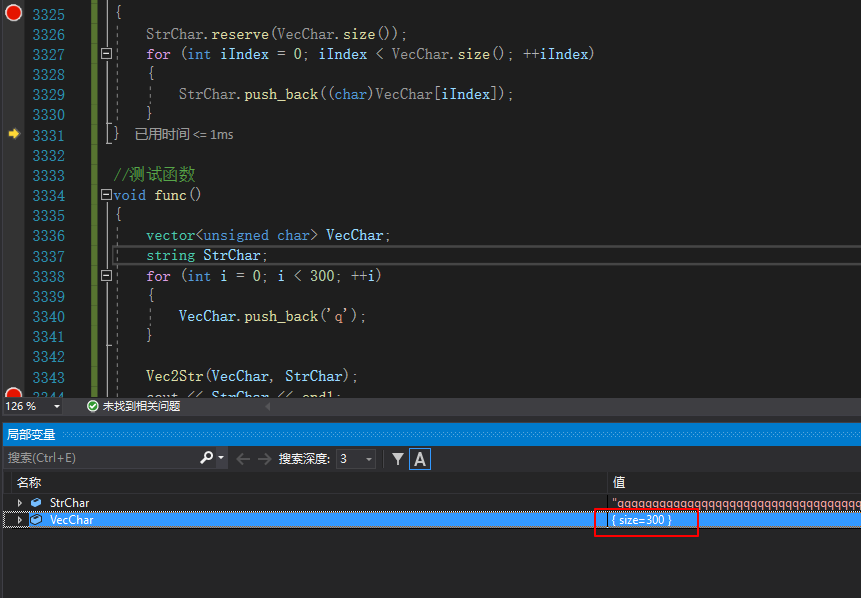Click the filter funnel icon
Viewport: 861px width, 598px height.
[x=398, y=459]
